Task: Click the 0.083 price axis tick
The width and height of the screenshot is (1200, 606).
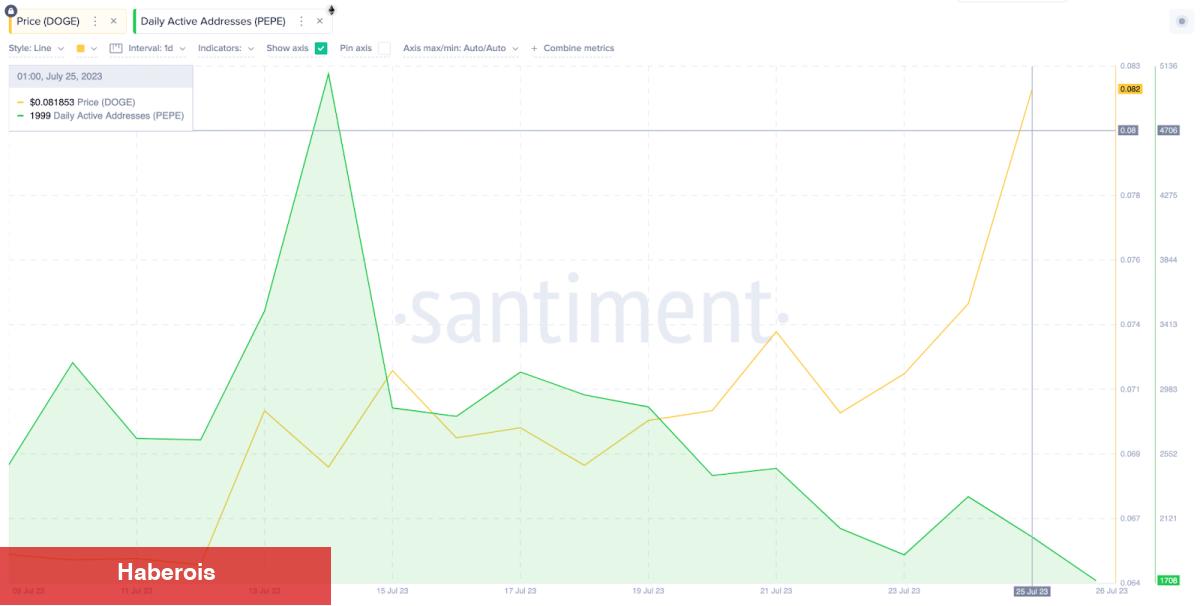Action: 1130,66
